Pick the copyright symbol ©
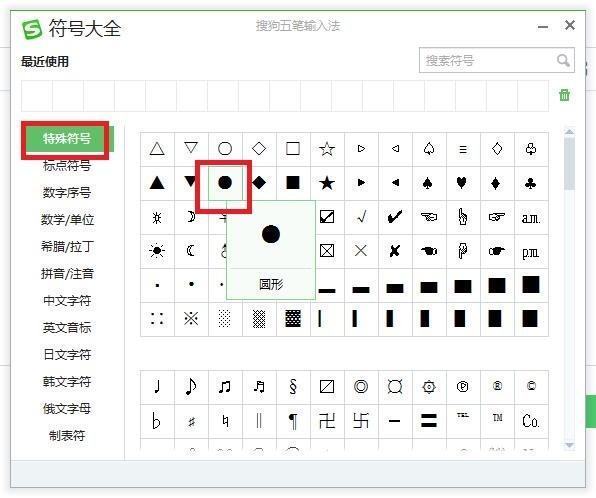This screenshot has height=498, width=596. click(531, 387)
